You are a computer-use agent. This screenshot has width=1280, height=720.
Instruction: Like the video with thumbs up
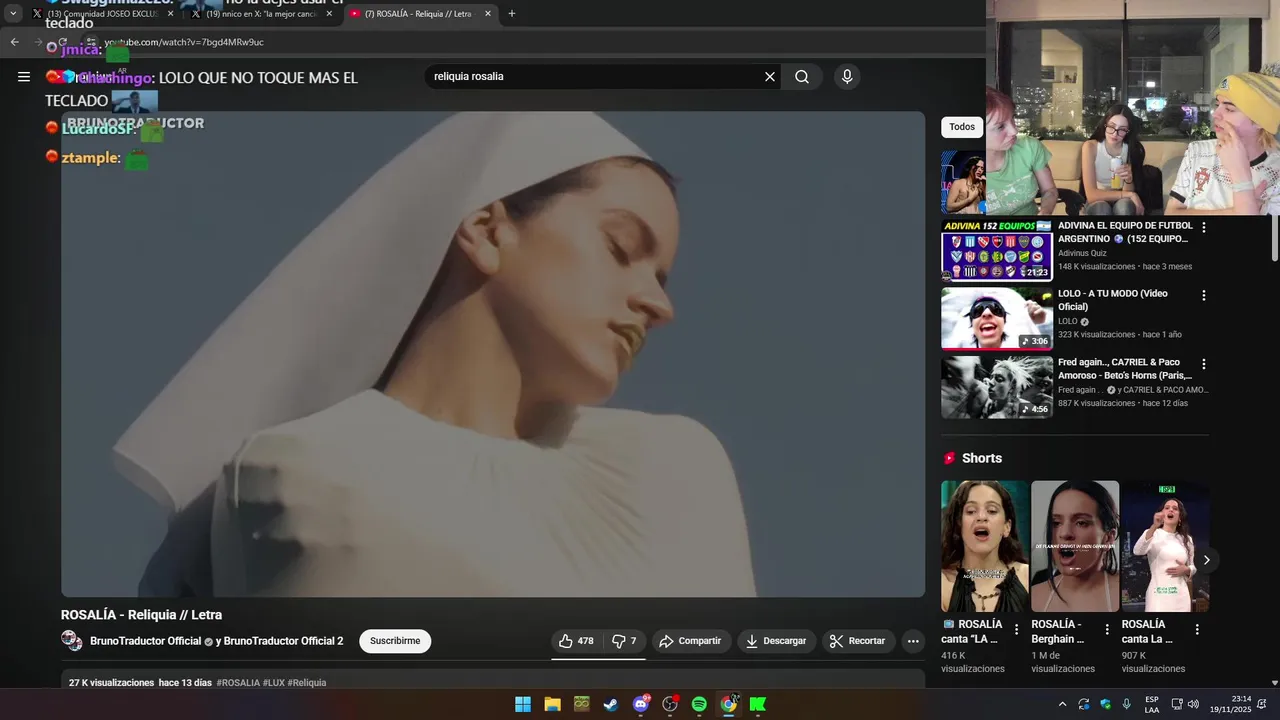pos(577,641)
